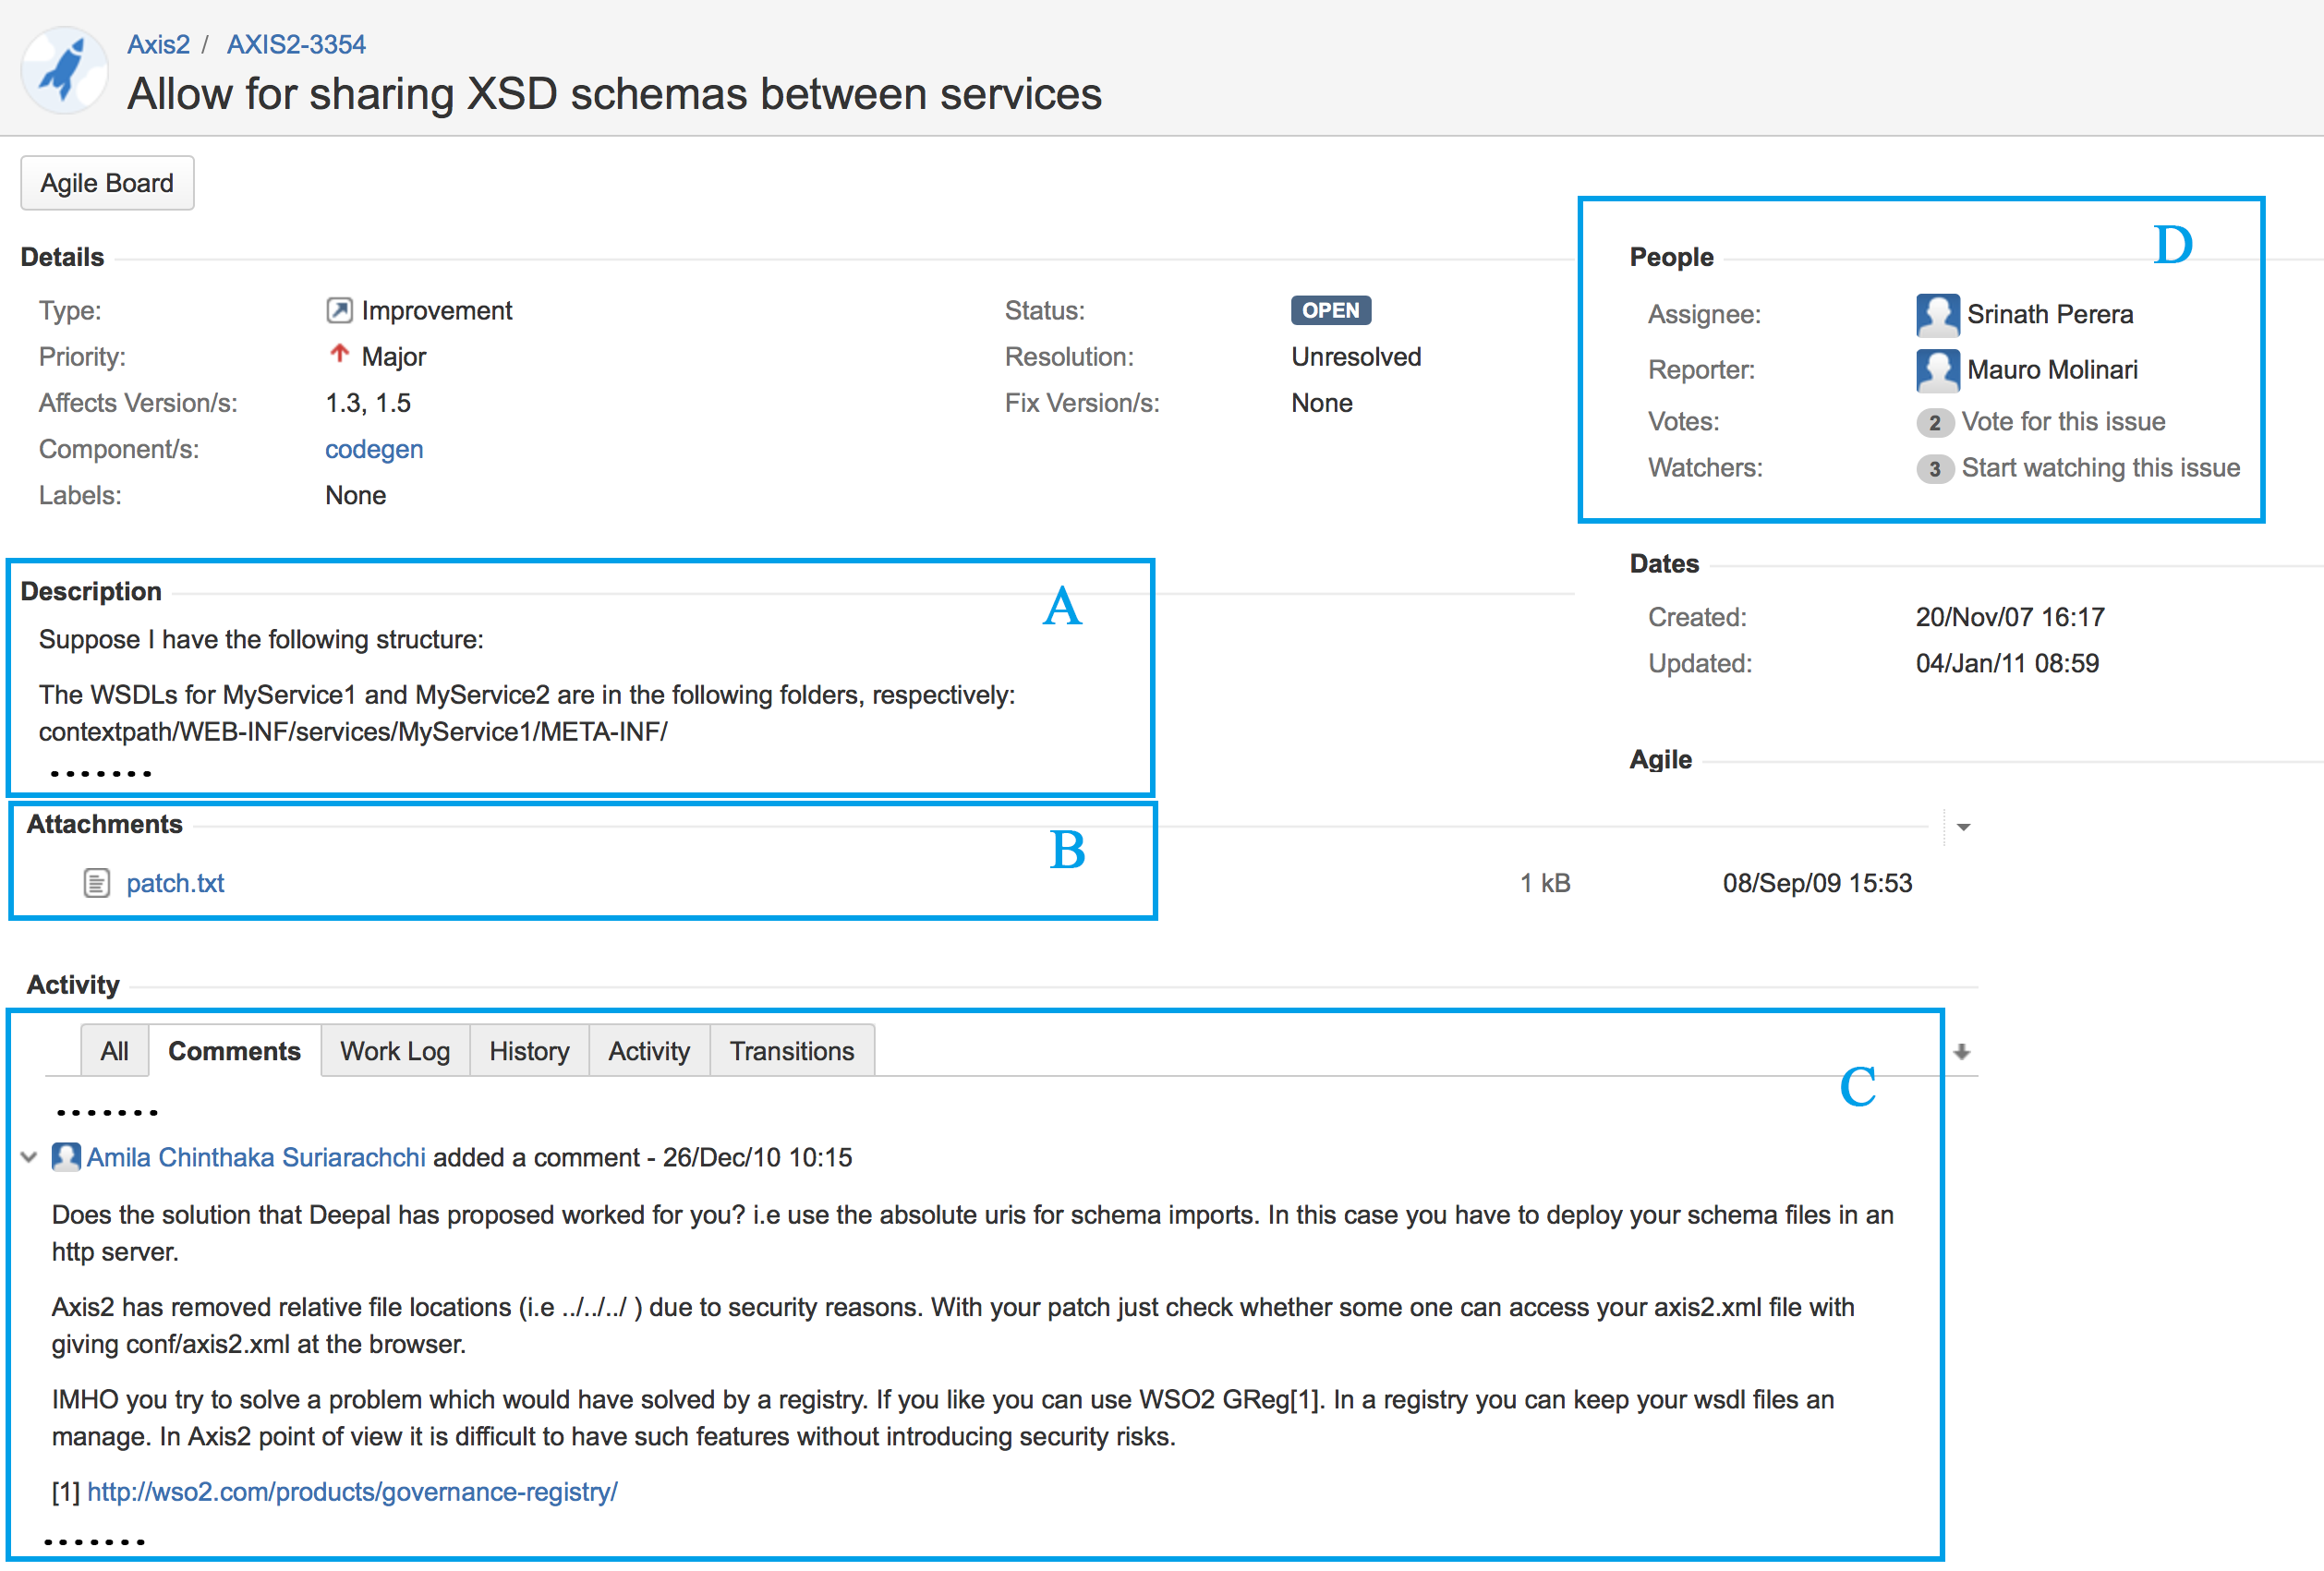Click the Description section heading

coord(91,591)
